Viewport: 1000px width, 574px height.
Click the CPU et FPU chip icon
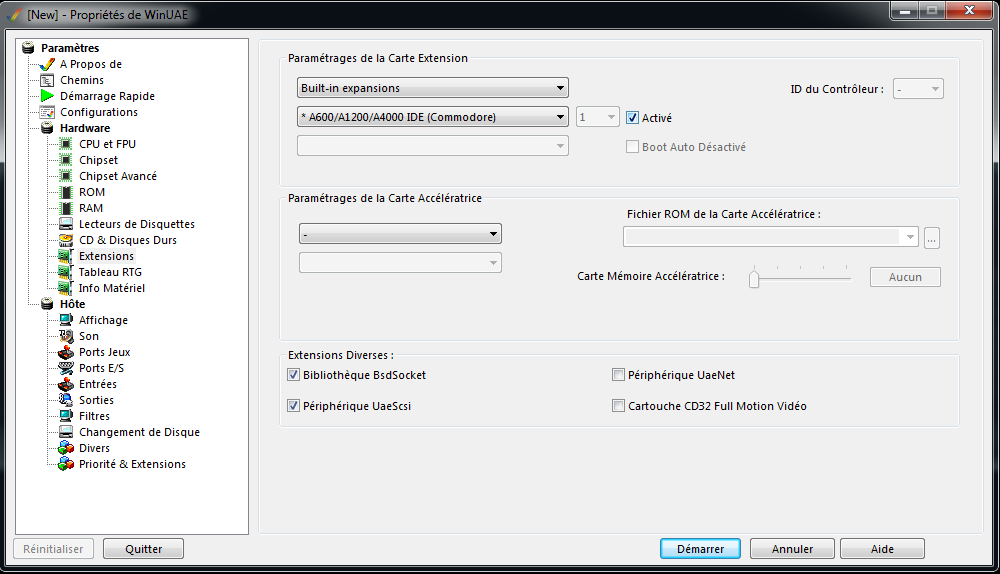(x=66, y=144)
